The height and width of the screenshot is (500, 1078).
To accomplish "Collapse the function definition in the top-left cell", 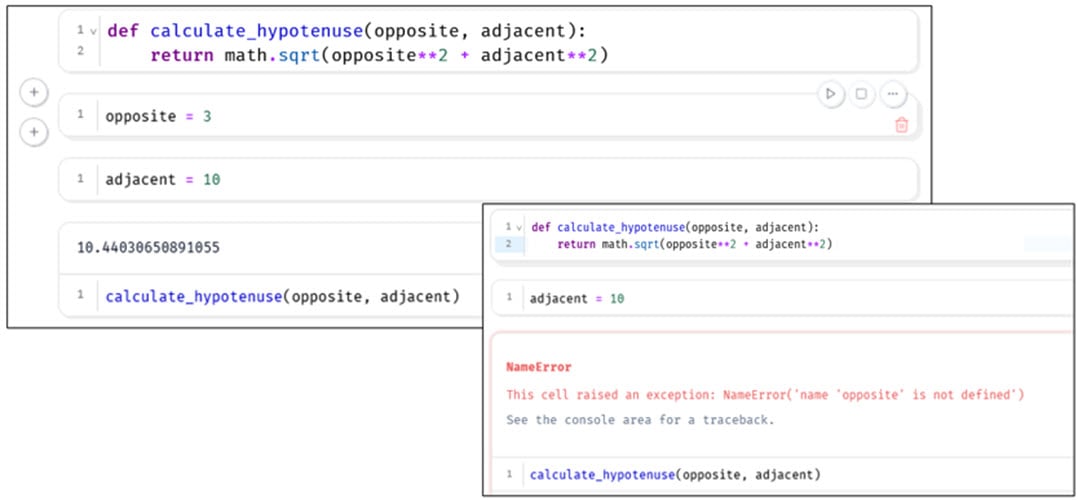I will (93, 31).
